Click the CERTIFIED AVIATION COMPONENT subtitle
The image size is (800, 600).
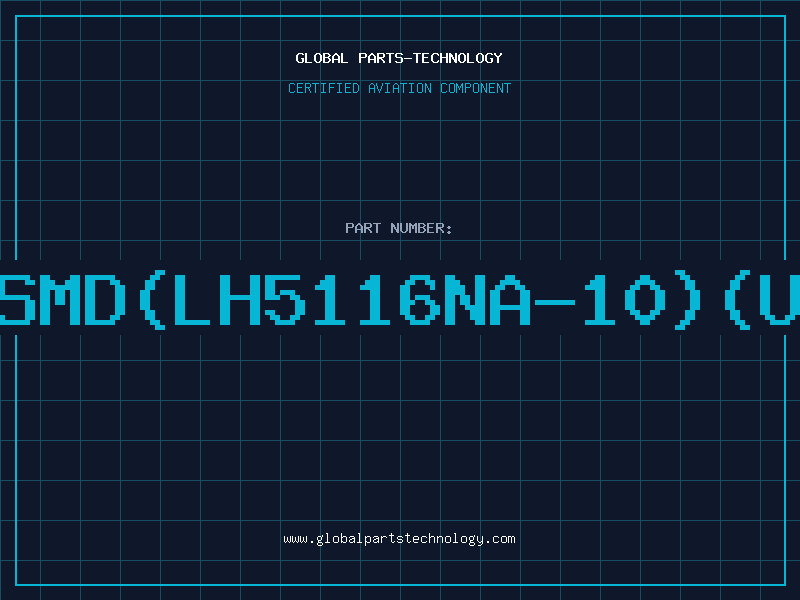click(x=399, y=88)
